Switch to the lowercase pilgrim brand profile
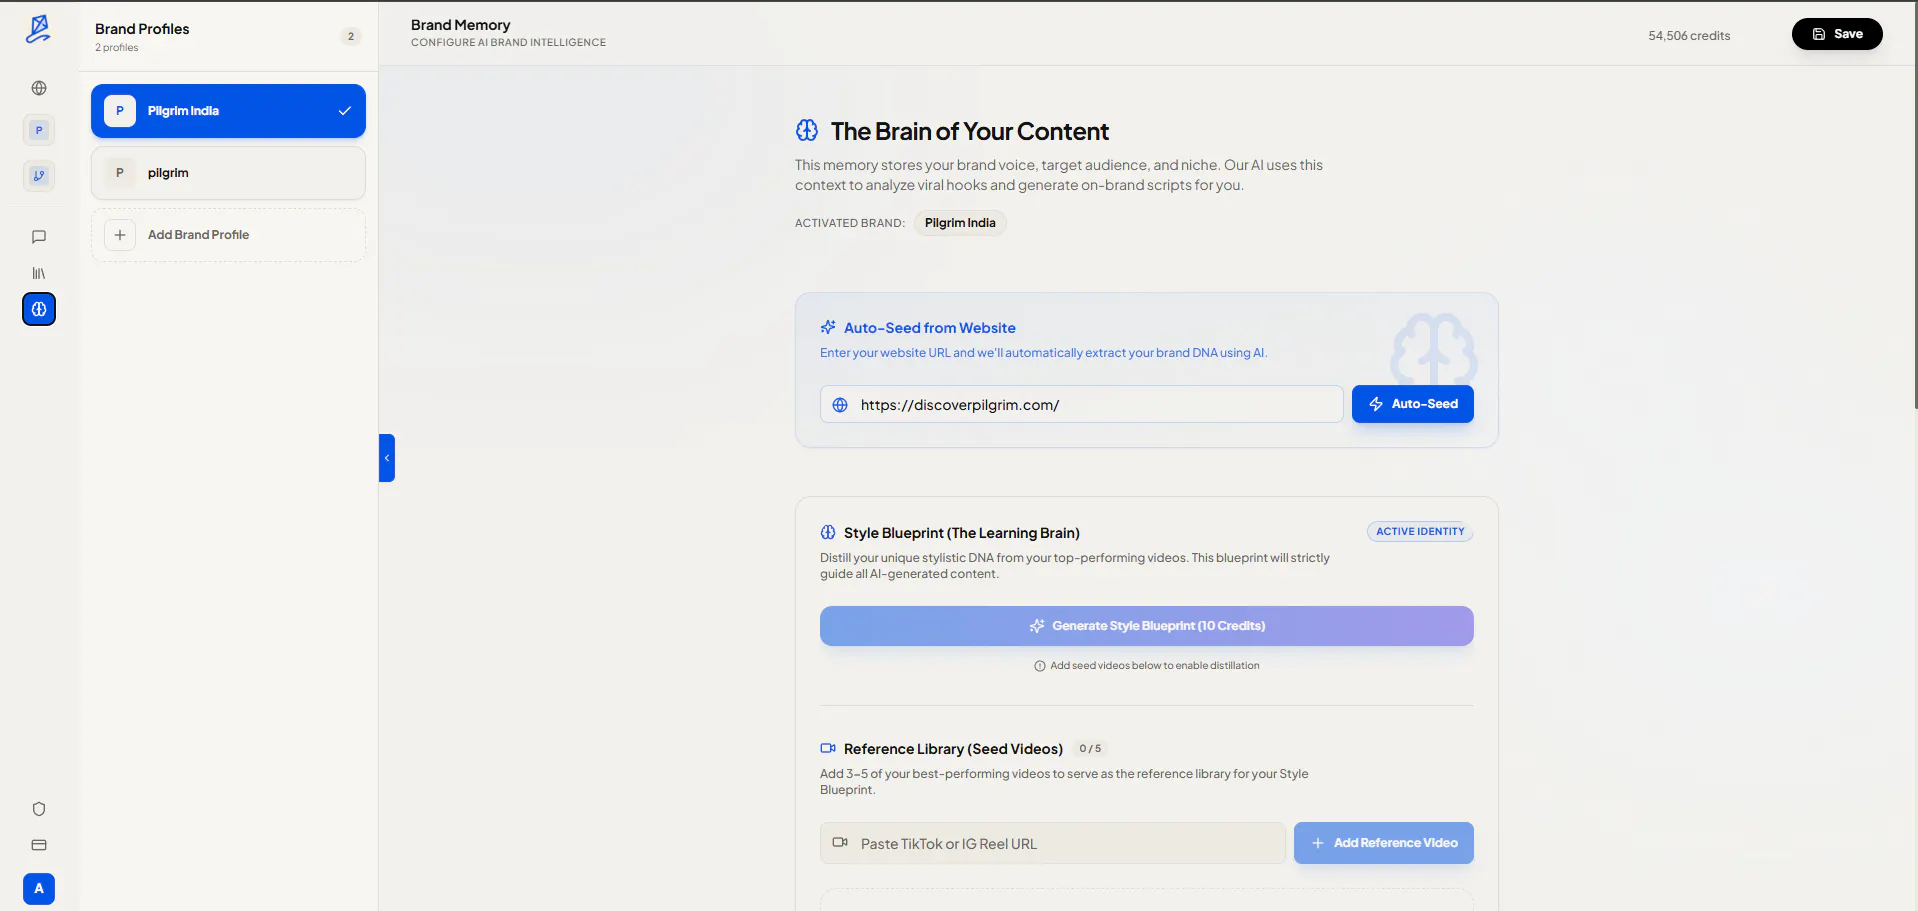Image resolution: width=1918 pixels, height=911 pixels. click(x=228, y=173)
